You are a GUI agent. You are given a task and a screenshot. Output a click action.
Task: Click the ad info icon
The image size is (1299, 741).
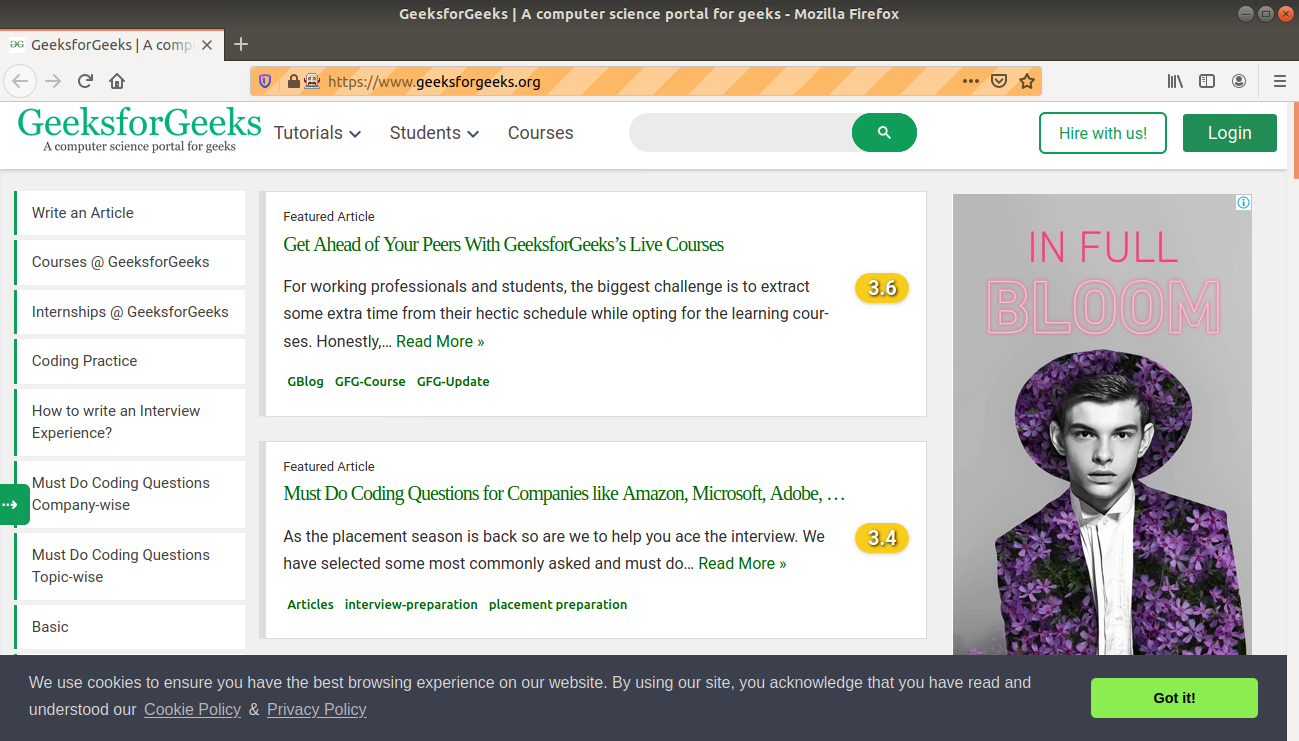[1243, 203]
